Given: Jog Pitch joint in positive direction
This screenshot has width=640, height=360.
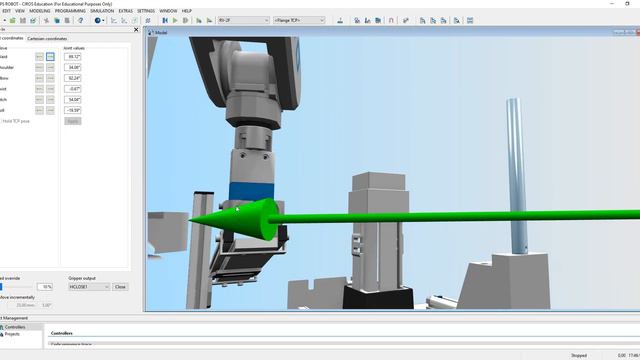Looking at the screenshot, I should [50, 100].
